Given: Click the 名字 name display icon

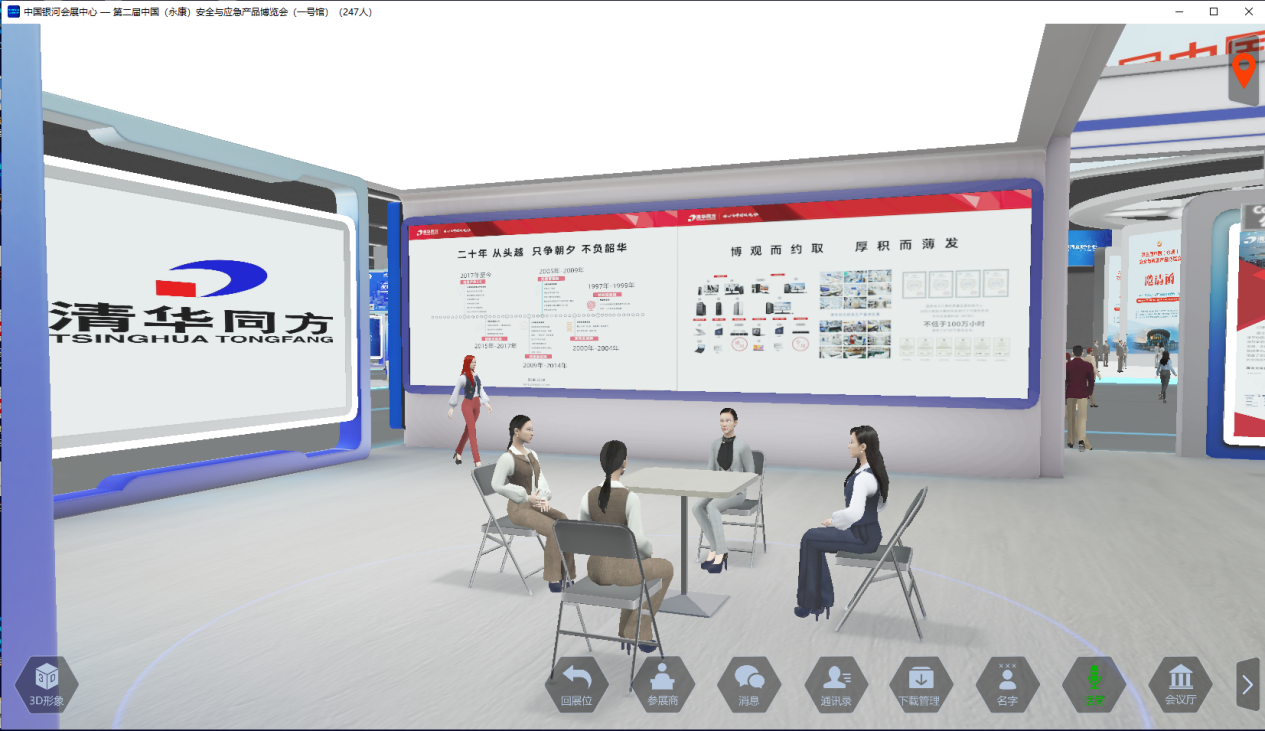Looking at the screenshot, I should (x=1007, y=685).
